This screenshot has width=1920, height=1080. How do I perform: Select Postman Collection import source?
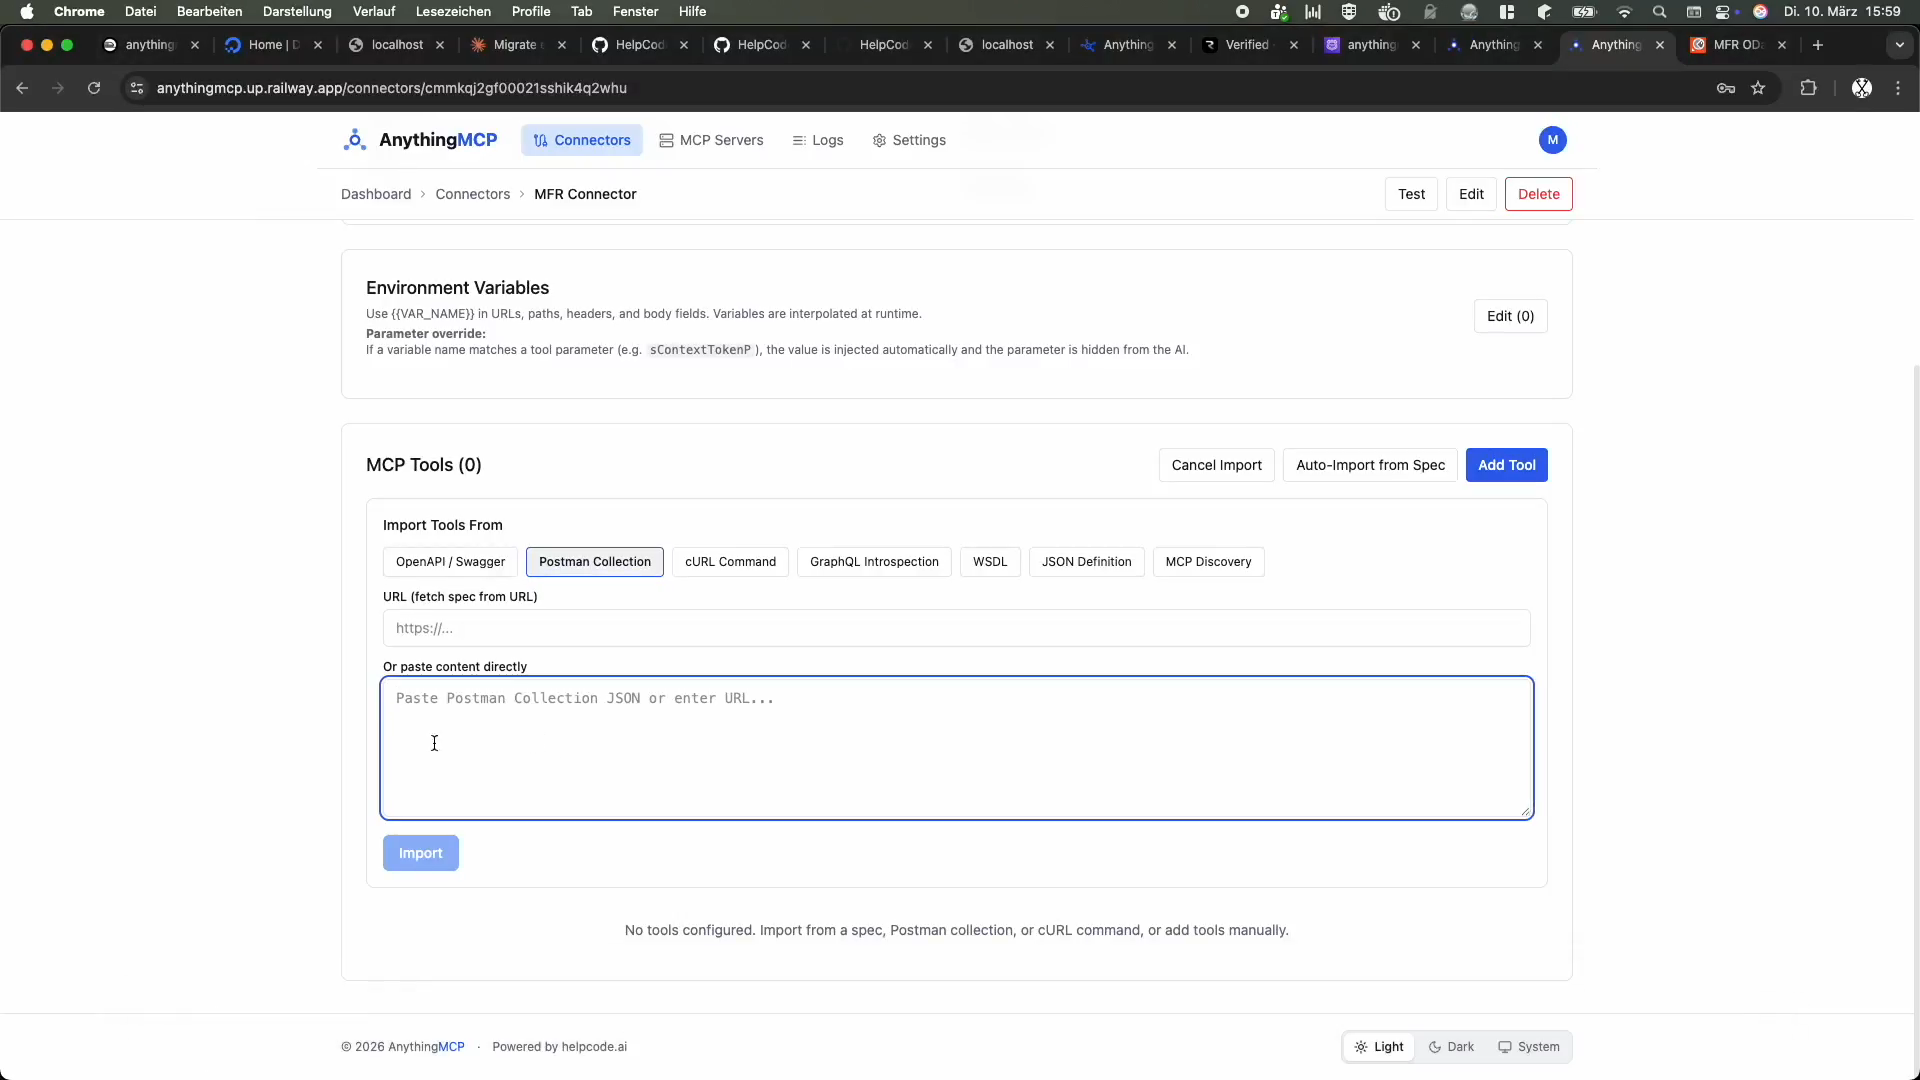point(595,562)
